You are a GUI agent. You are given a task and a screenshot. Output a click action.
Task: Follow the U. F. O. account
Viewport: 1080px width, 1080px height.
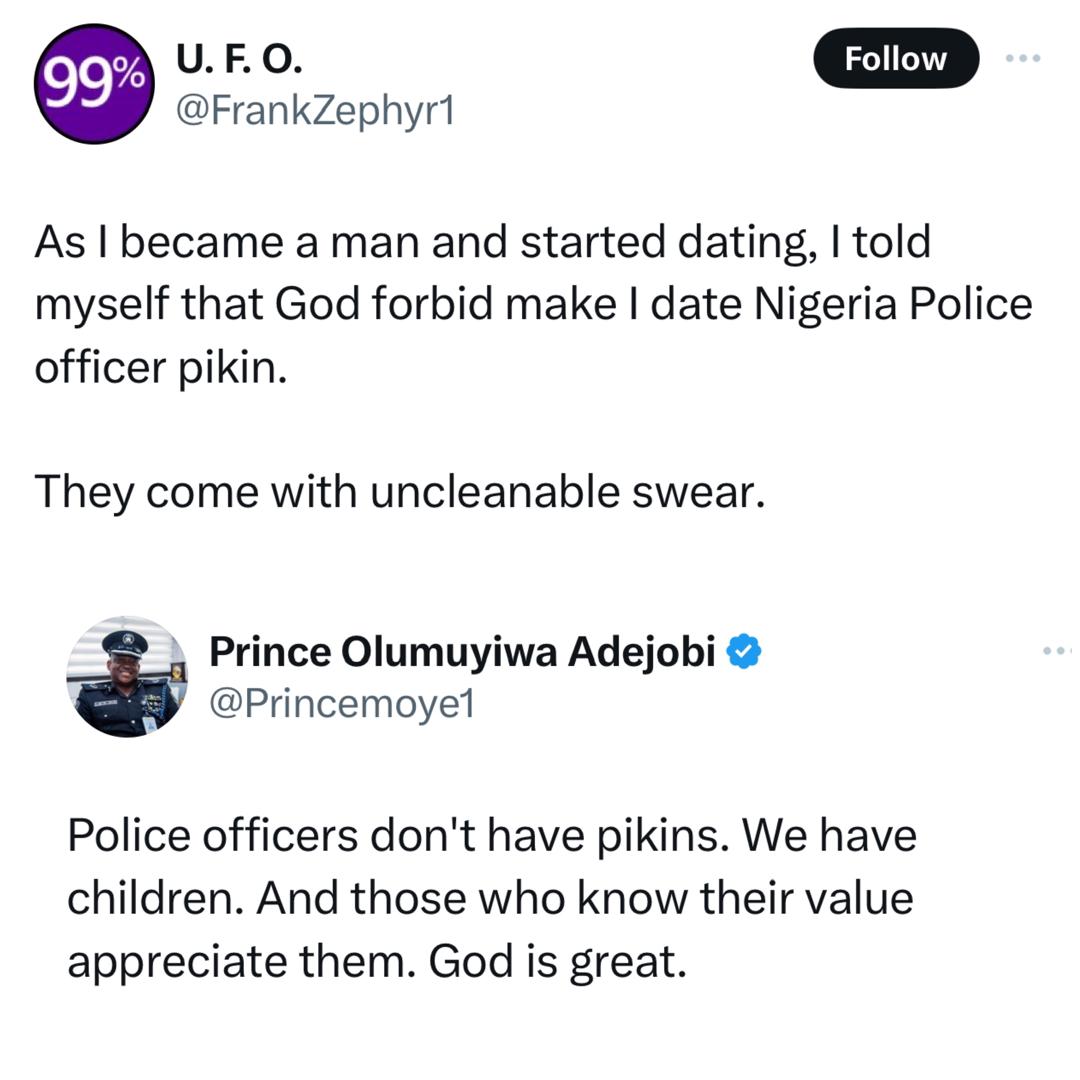895,58
